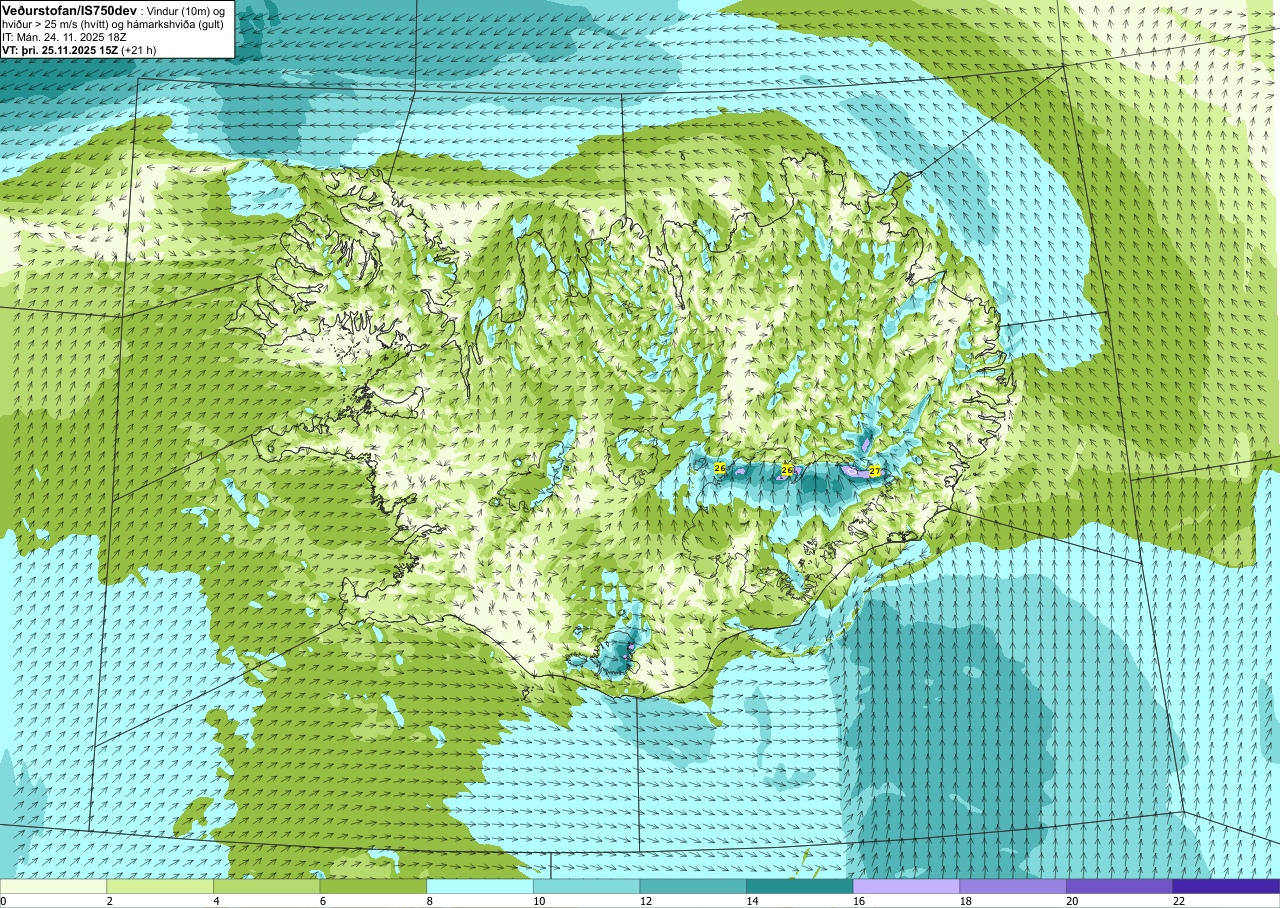Click the scale label 22
Screen dimensions: 1280x908
click(1179, 901)
